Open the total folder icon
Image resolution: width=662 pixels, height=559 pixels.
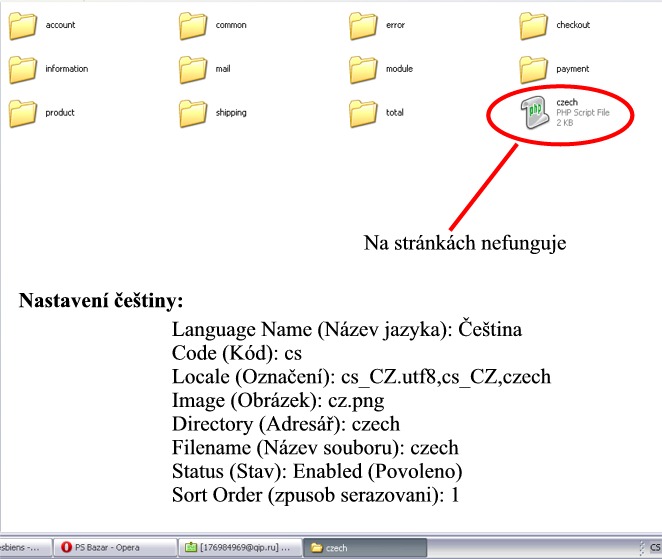pos(363,114)
